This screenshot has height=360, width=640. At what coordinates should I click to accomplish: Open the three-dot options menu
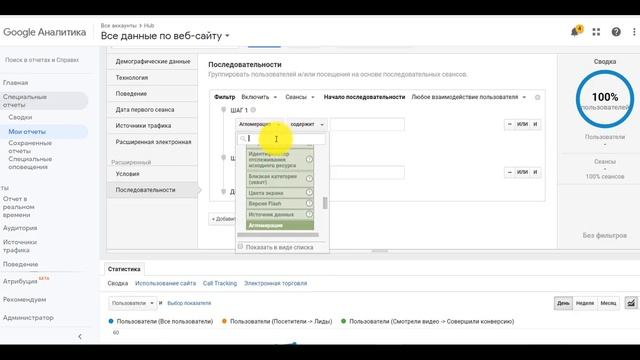[x=634, y=32]
